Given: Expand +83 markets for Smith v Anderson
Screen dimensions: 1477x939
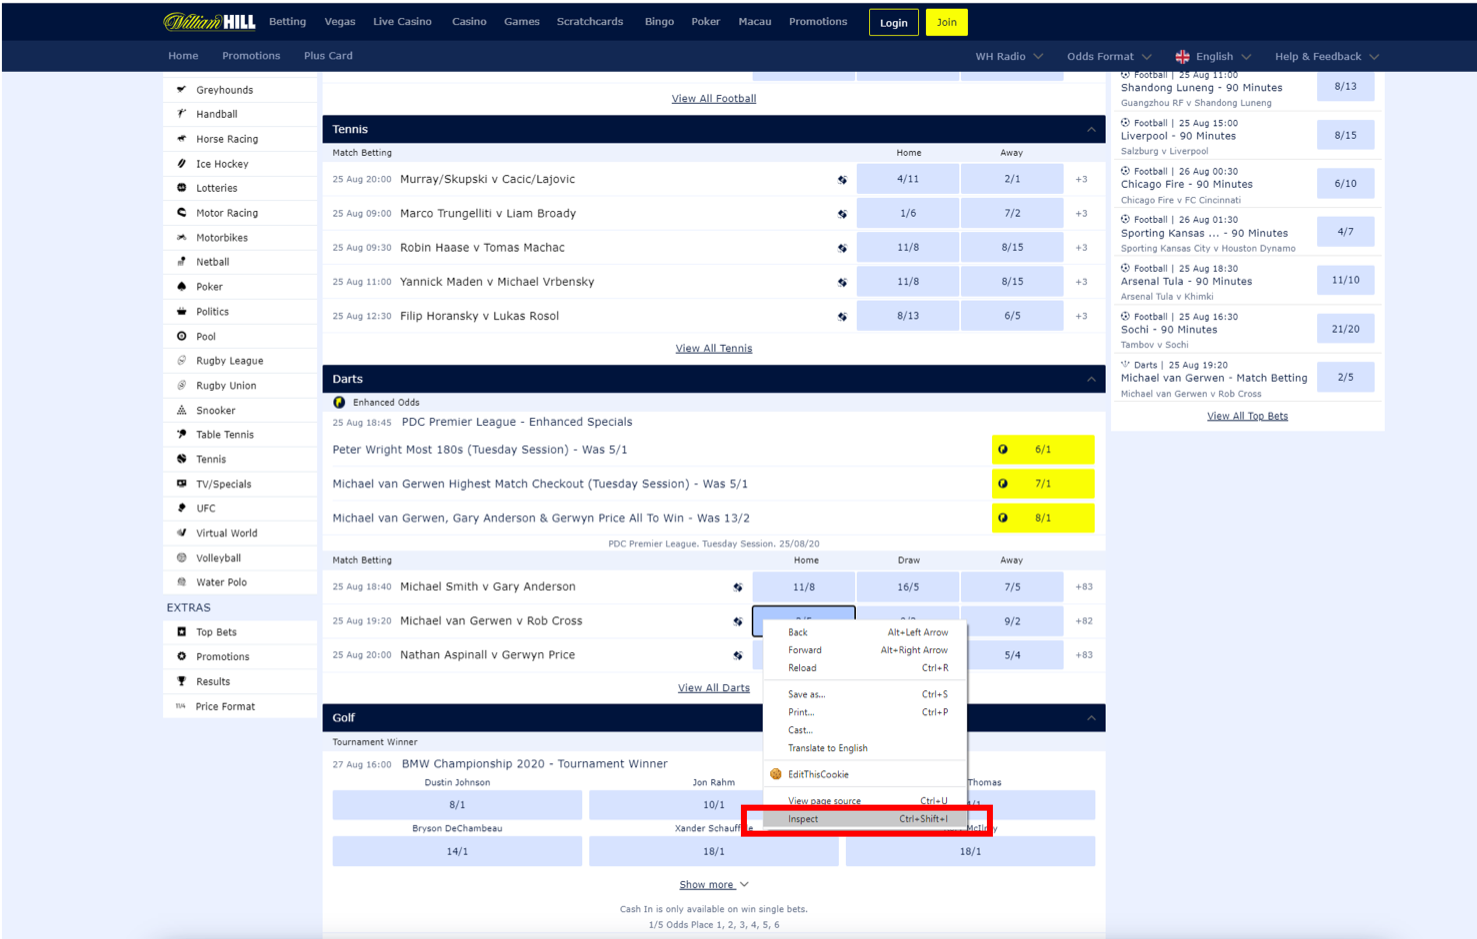Looking at the screenshot, I should point(1084,587).
